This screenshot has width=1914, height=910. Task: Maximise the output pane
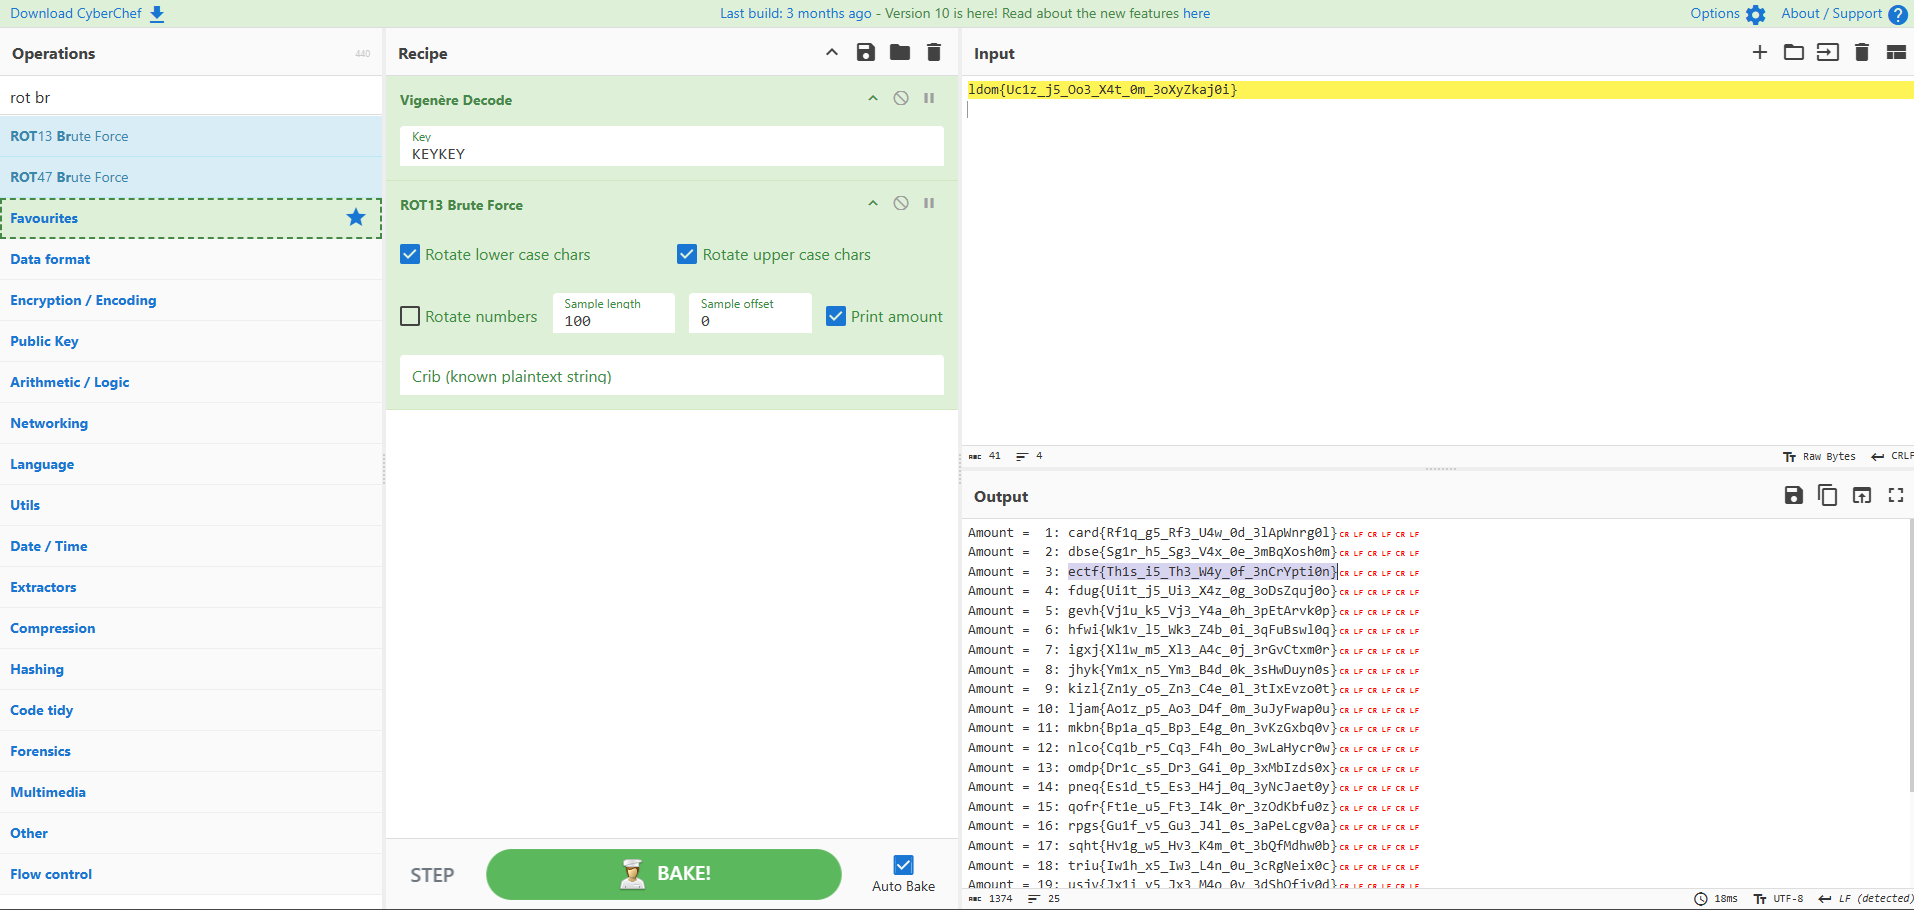click(1896, 495)
